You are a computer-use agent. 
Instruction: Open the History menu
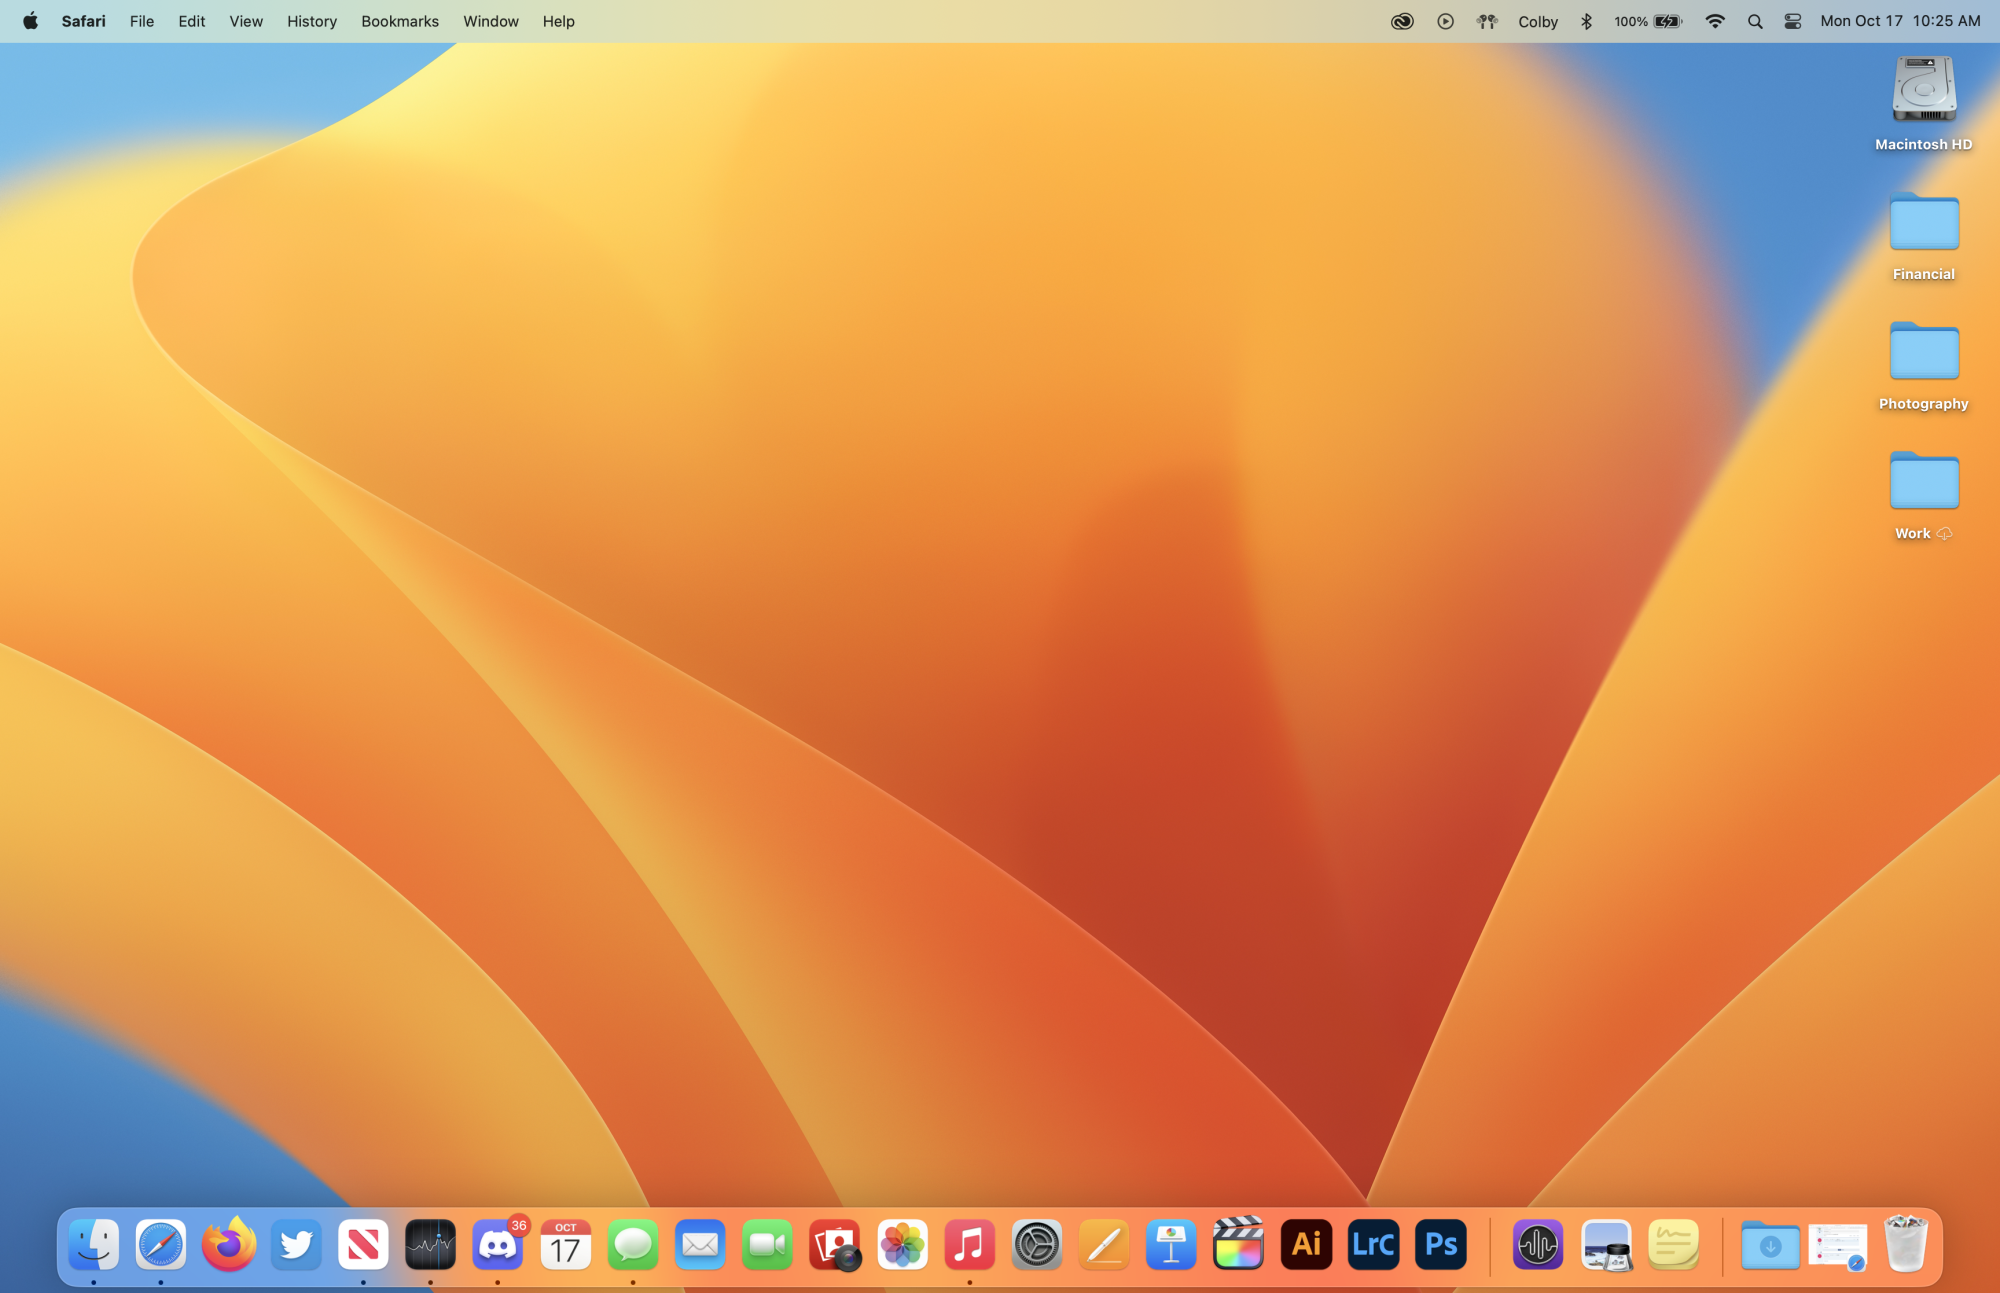coord(311,21)
